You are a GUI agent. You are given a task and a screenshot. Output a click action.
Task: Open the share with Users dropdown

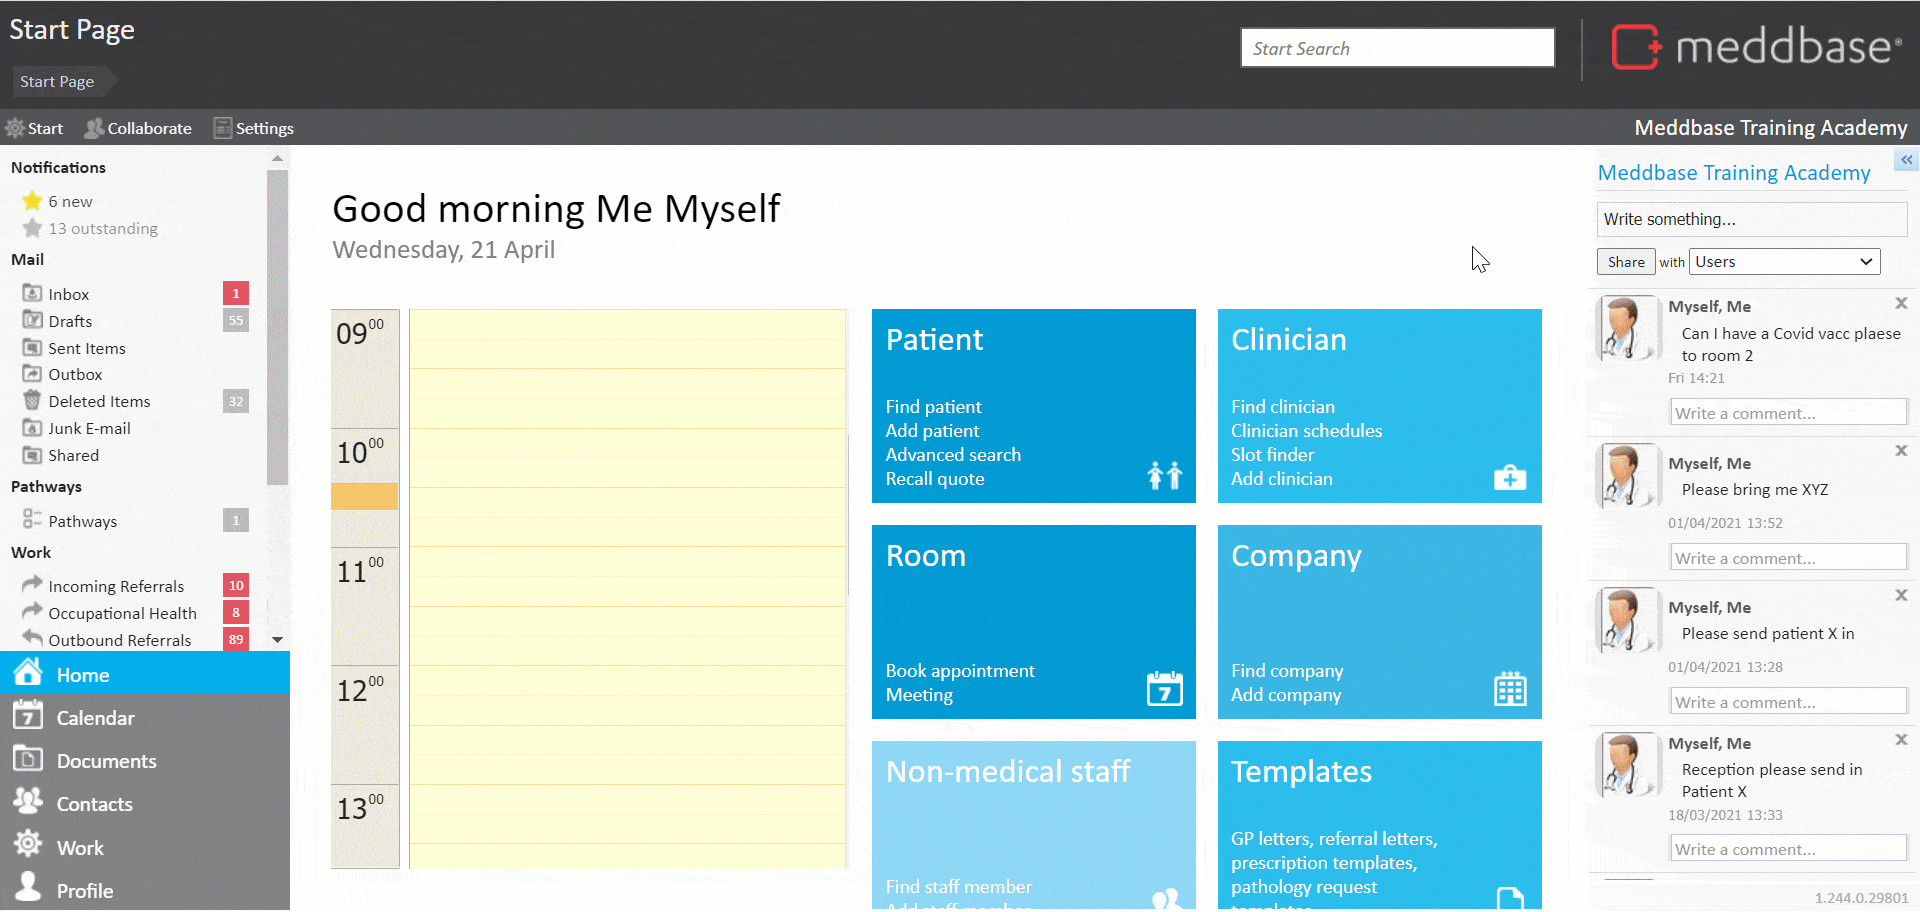click(x=1785, y=262)
